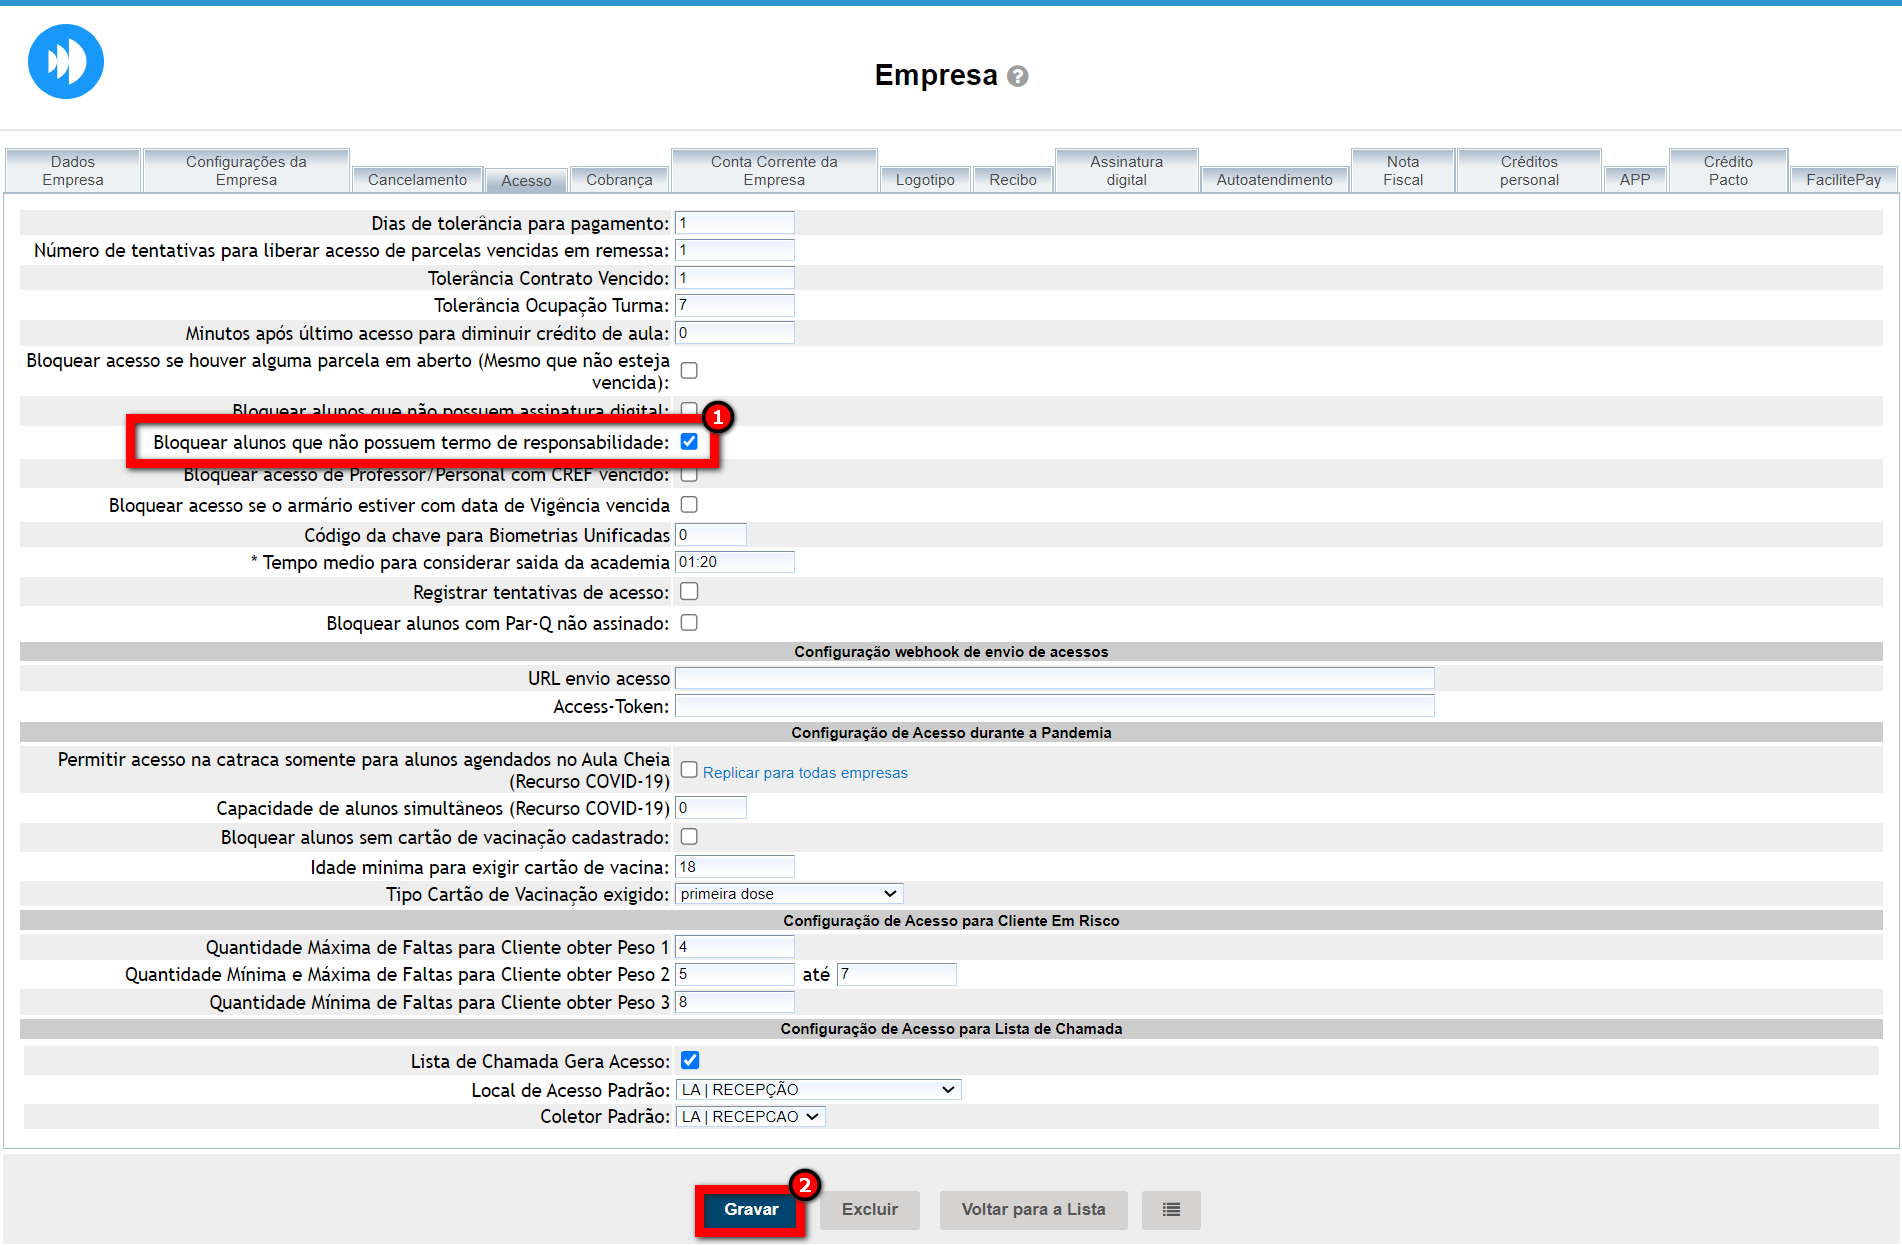Toggle Lista de Chamada Gera Acesso checkbox
This screenshot has height=1246, width=1902.
click(690, 1060)
